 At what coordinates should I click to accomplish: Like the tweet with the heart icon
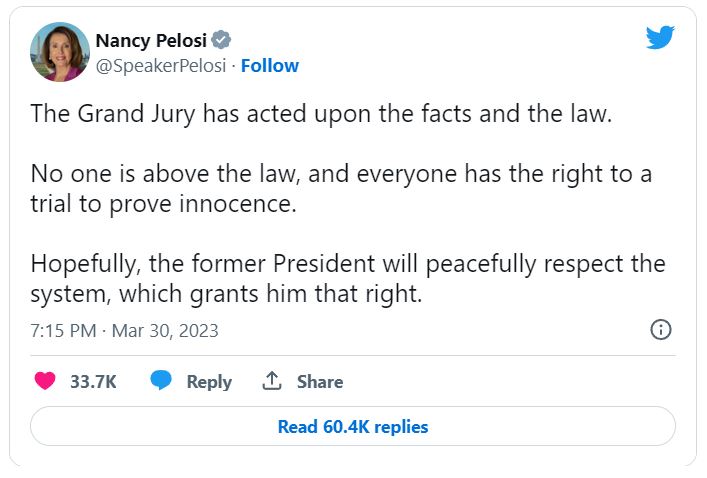coord(45,381)
